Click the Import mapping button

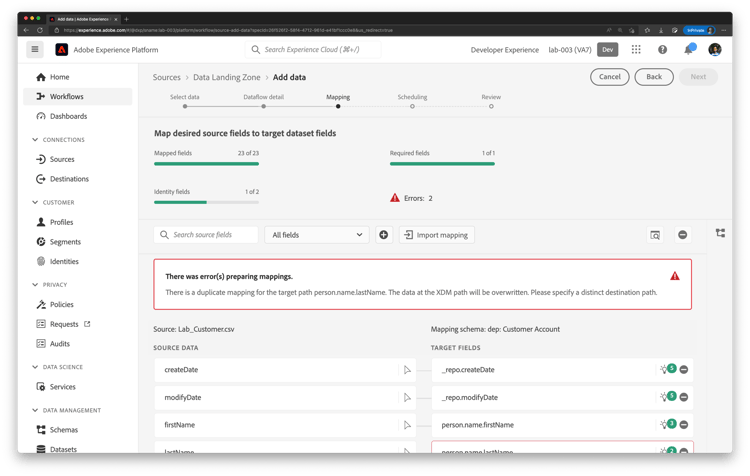coord(437,235)
